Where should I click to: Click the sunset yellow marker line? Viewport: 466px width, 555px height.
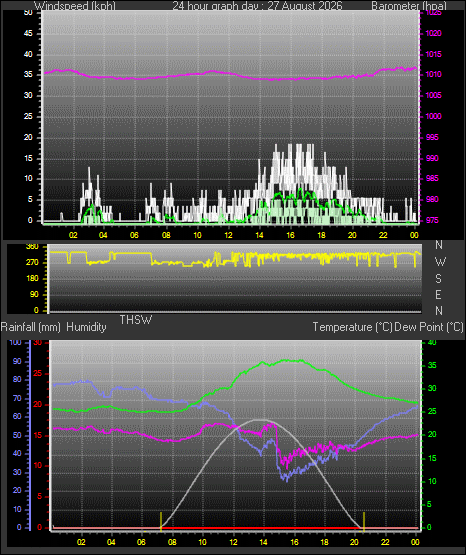(x=364, y=521)
